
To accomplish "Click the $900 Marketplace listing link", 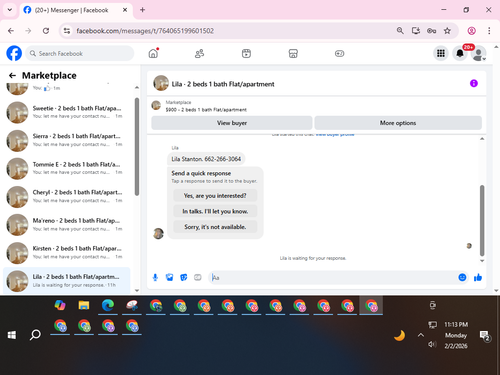I will [206, 110].
